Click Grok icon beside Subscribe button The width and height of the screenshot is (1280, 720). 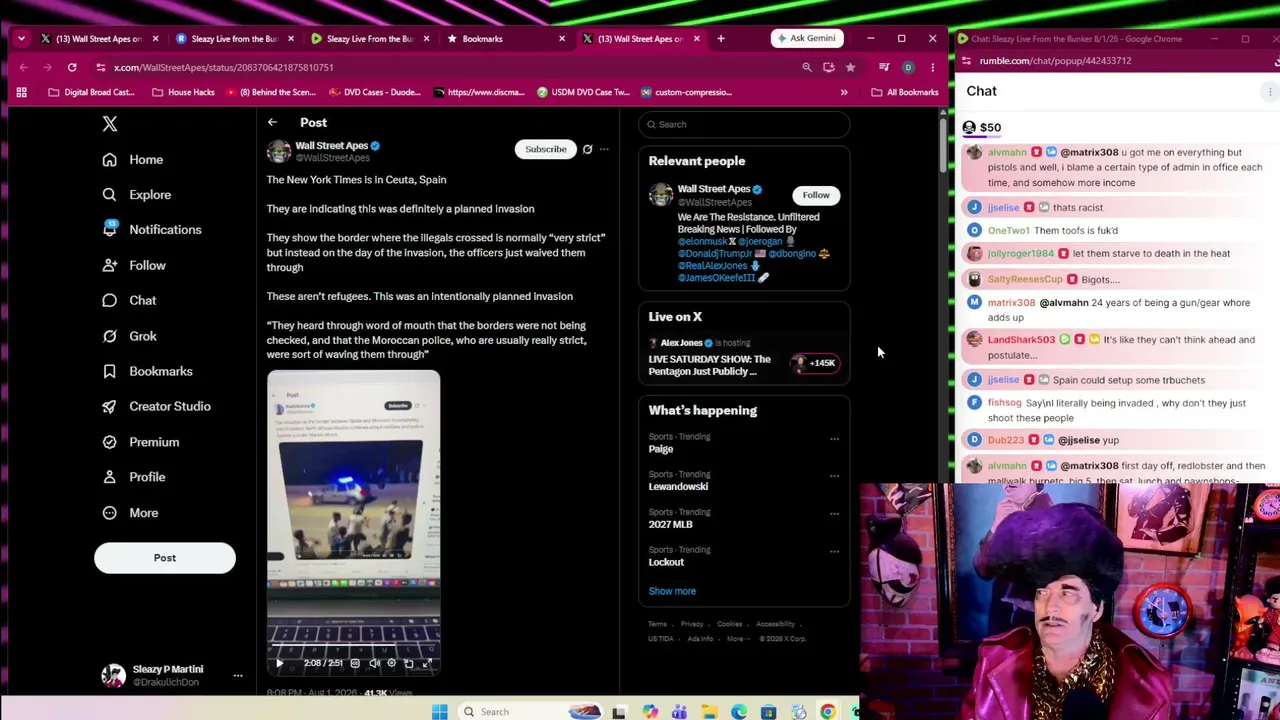588,150
